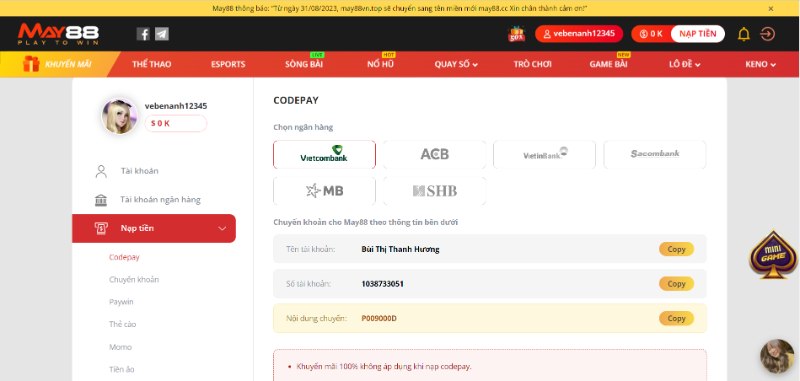This screenshot has height=381, width=800.
Task: Click the transfer code P009000D text
Action: pyautogui.click(x=379, y=319)
